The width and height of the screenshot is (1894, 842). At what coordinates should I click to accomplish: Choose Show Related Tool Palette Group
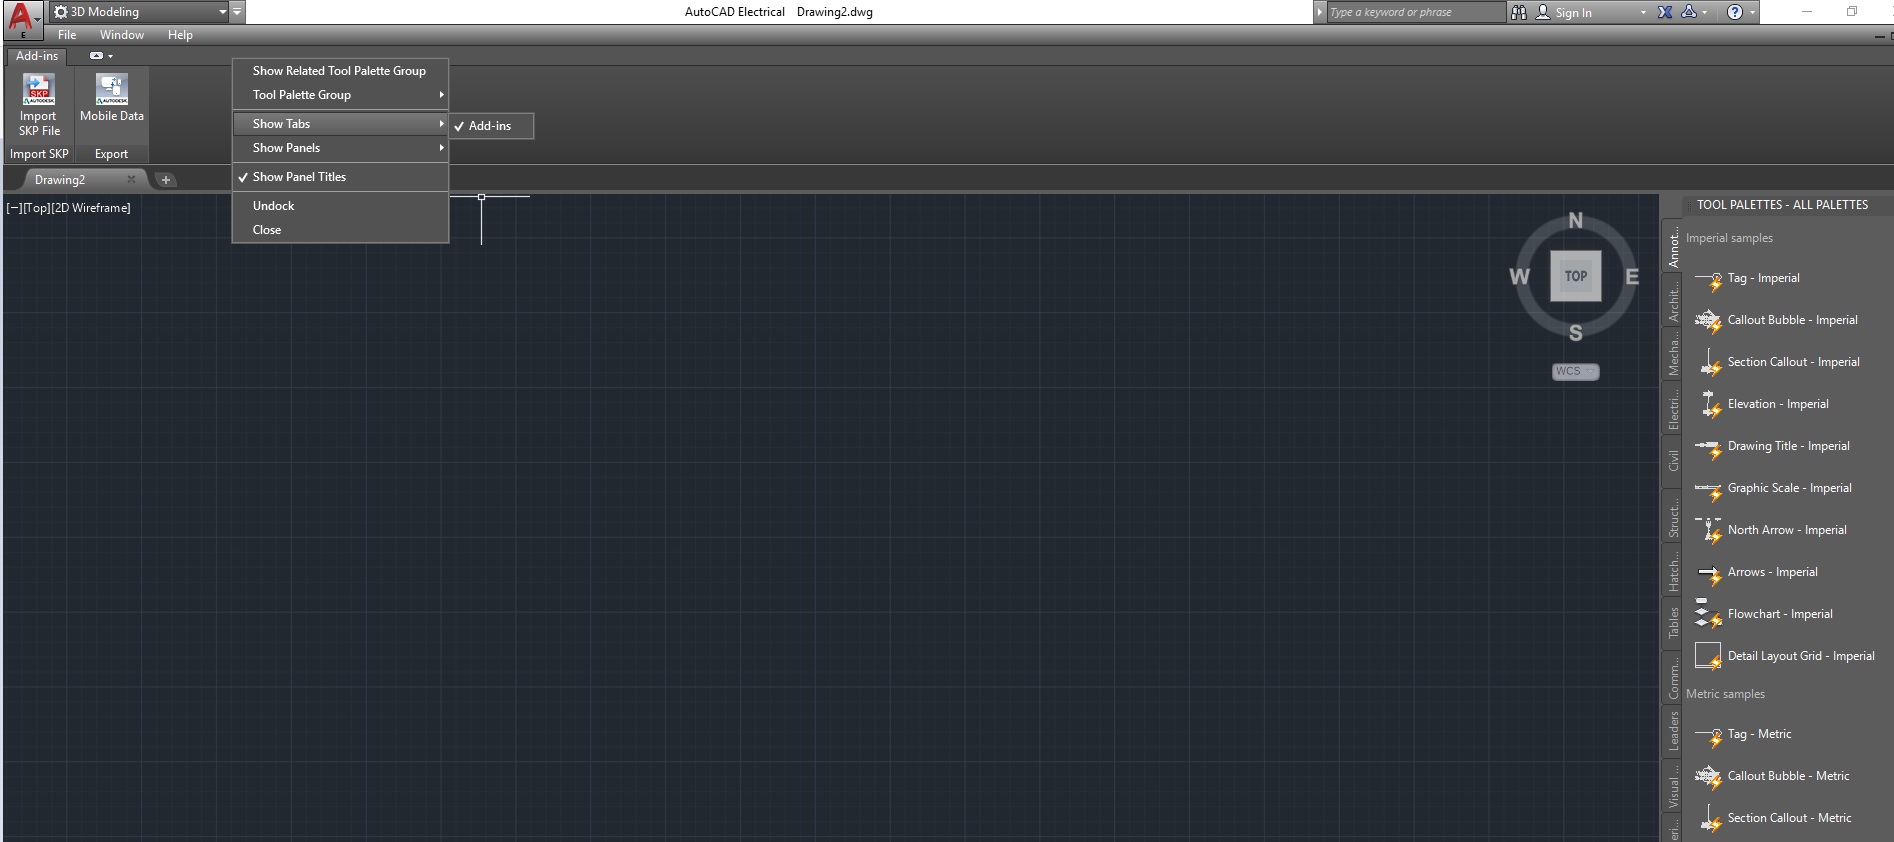click(x=340, y=71)
